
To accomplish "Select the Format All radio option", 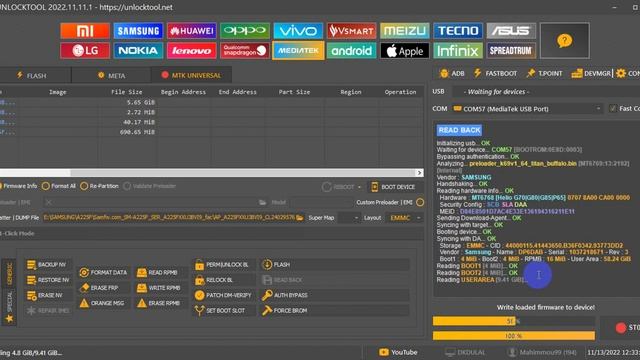I will [x=59, y=186].
